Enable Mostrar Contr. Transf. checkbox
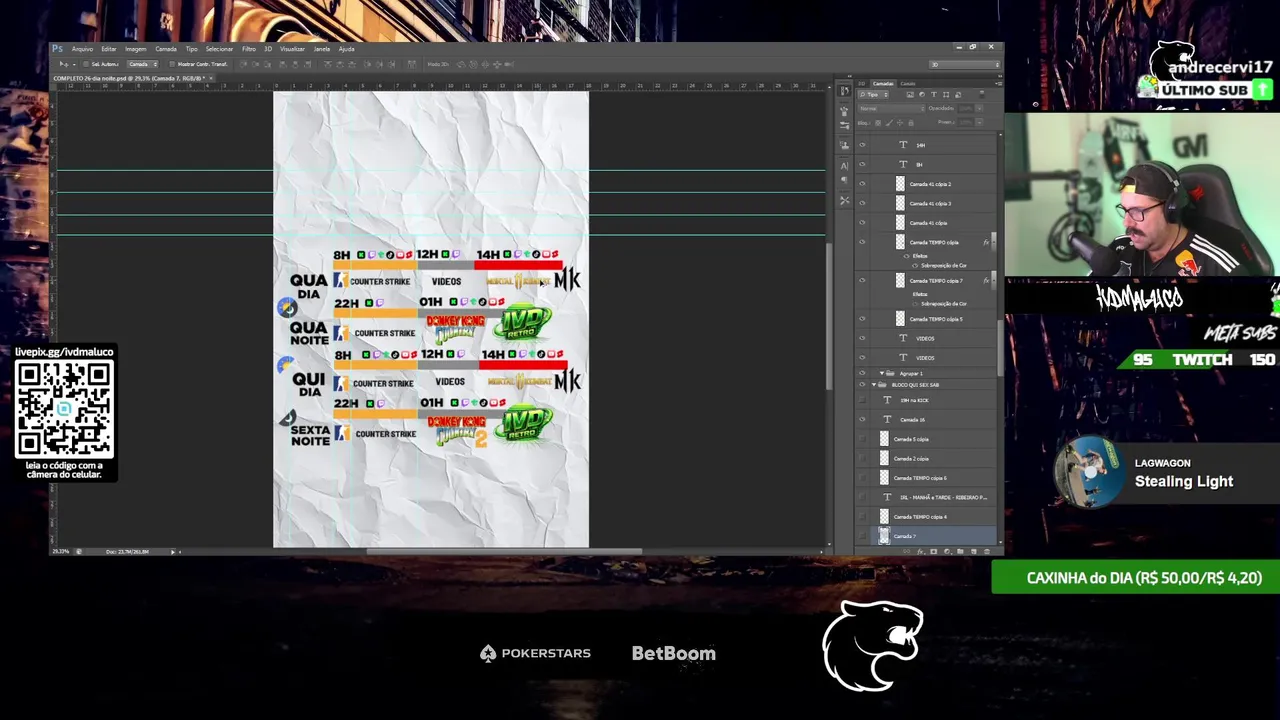 (x=172, y=64)
